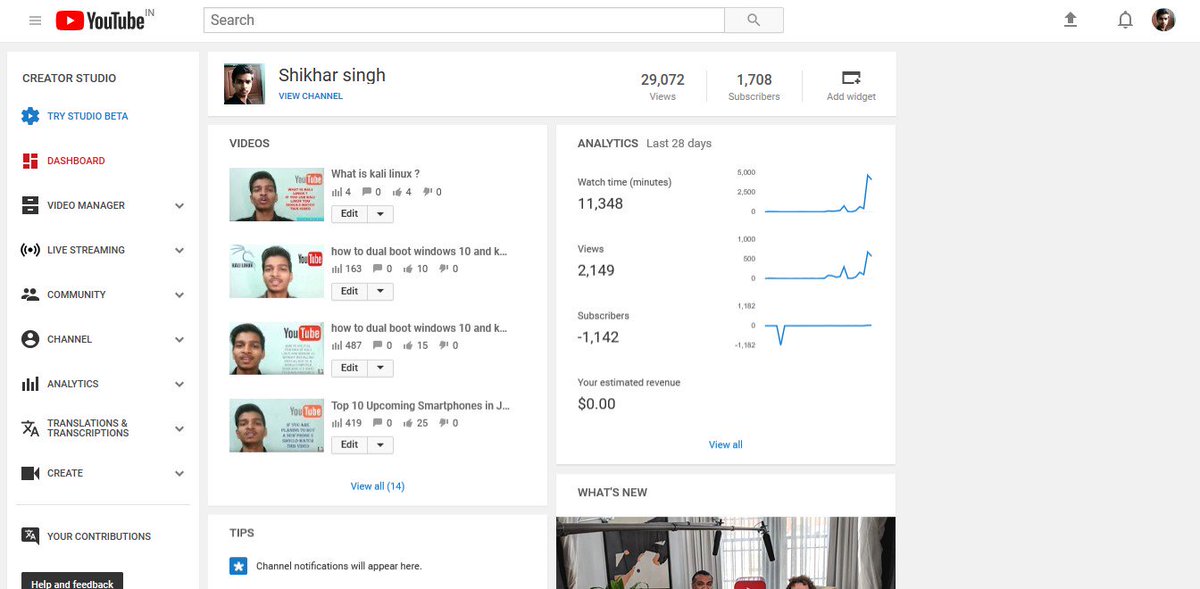
Task: Click the Your Contributions translate icon
Action: click(x=30, y=536)
